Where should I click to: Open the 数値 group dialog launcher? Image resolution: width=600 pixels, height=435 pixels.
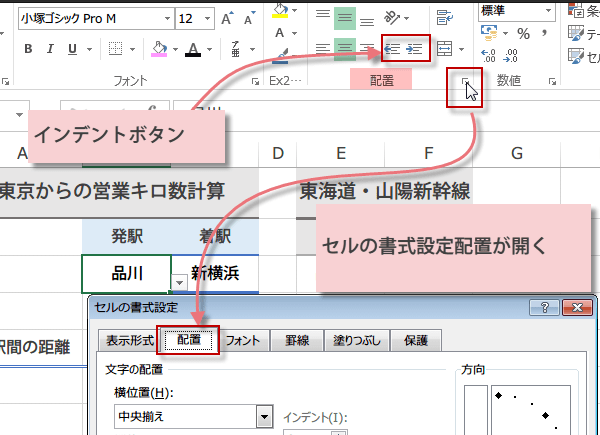(552, 81)
